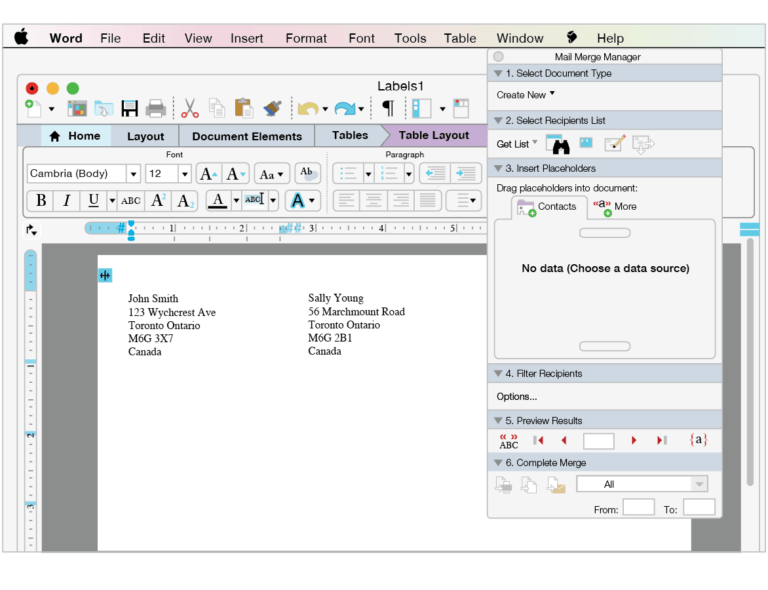Screen dimensions: 768x590
Task: Click the Print icon
Action: (156, 108)
